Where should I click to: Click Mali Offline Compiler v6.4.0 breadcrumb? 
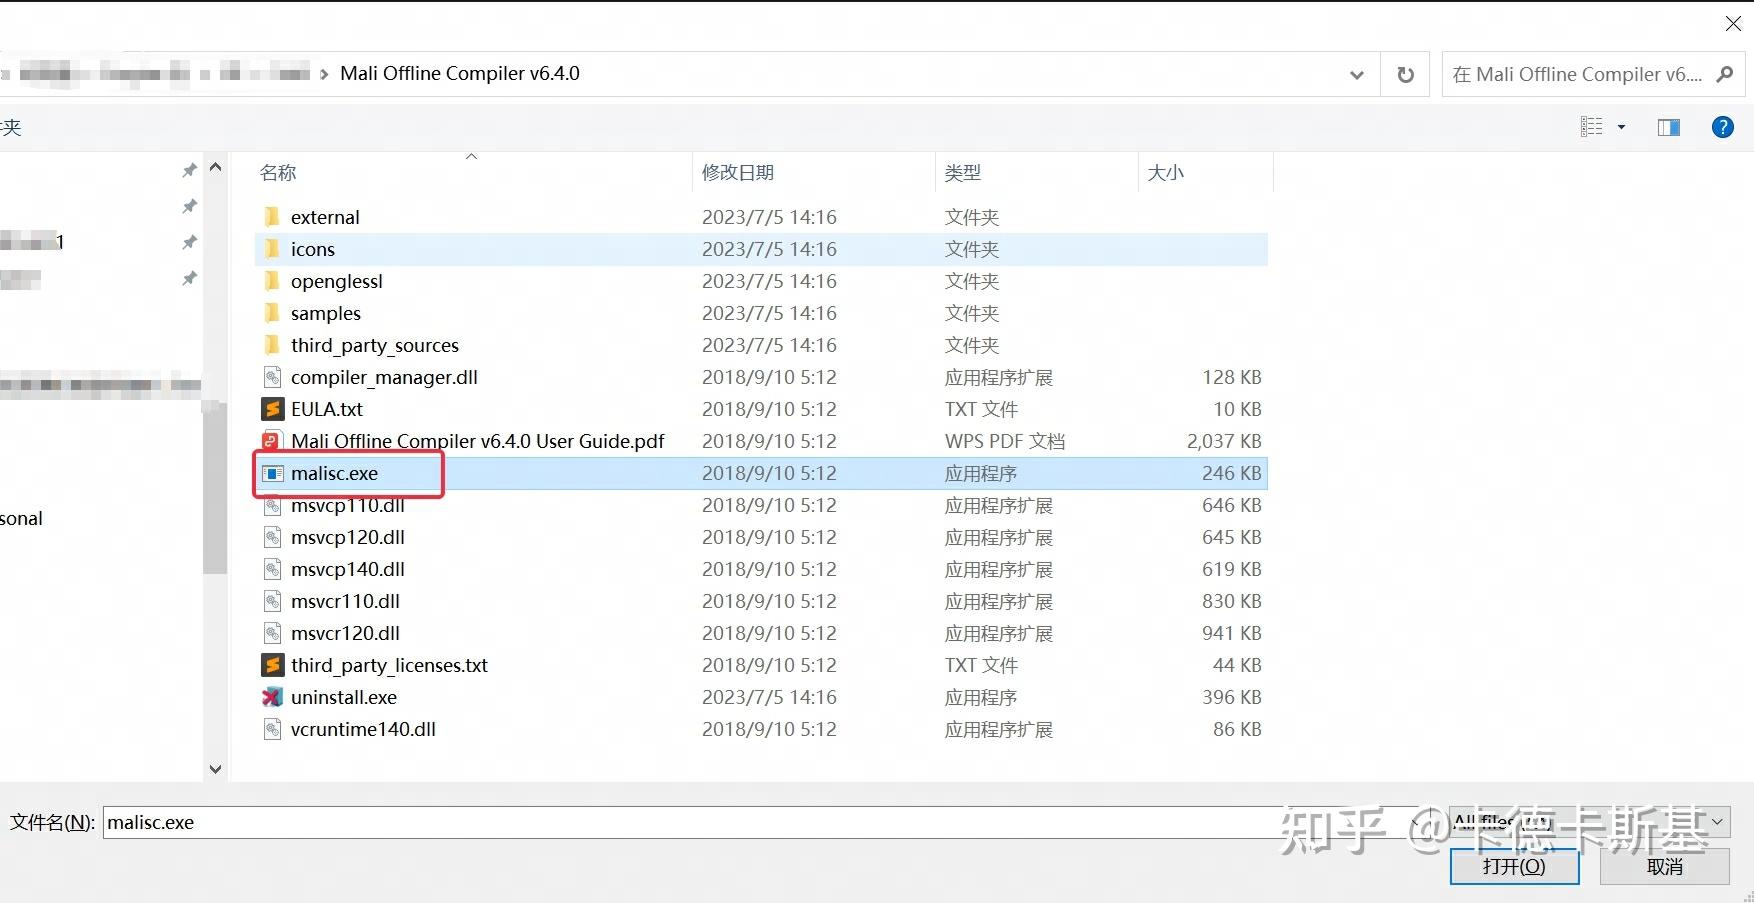[460, 73]
